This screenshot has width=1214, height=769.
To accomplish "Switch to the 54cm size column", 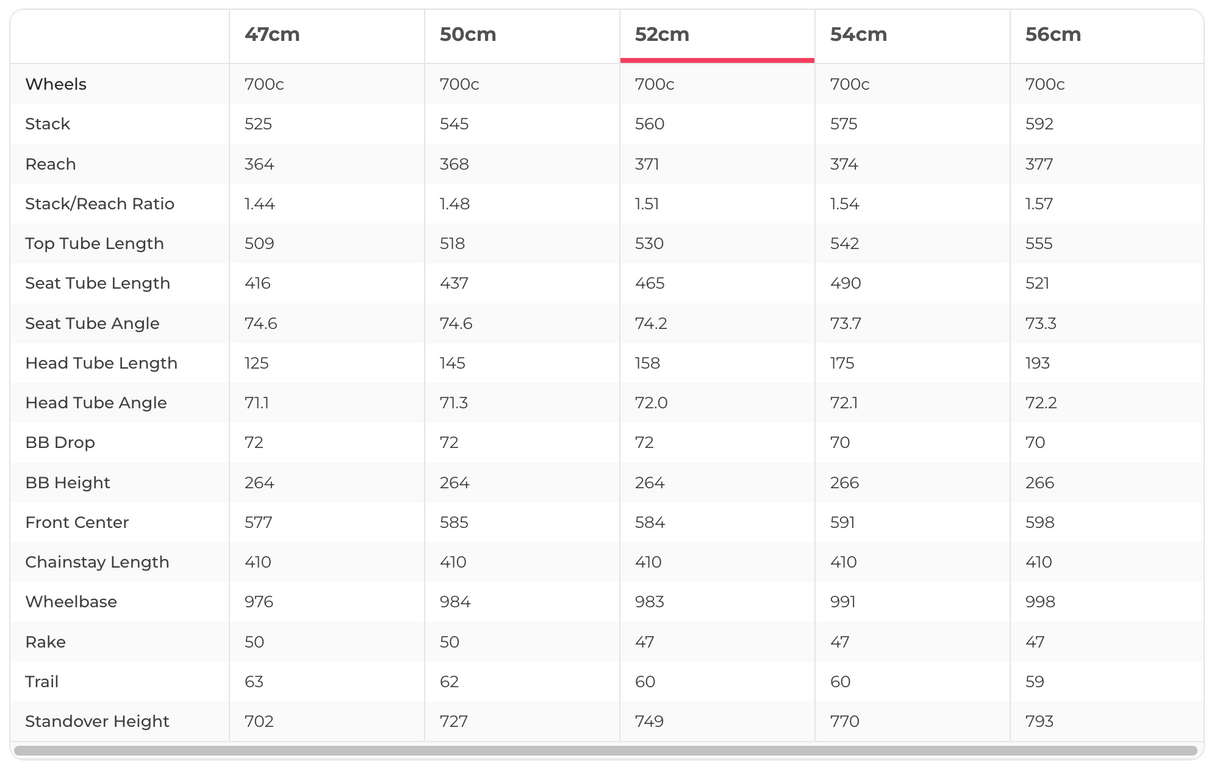I will pyautogui.click(x=858, y=35).
